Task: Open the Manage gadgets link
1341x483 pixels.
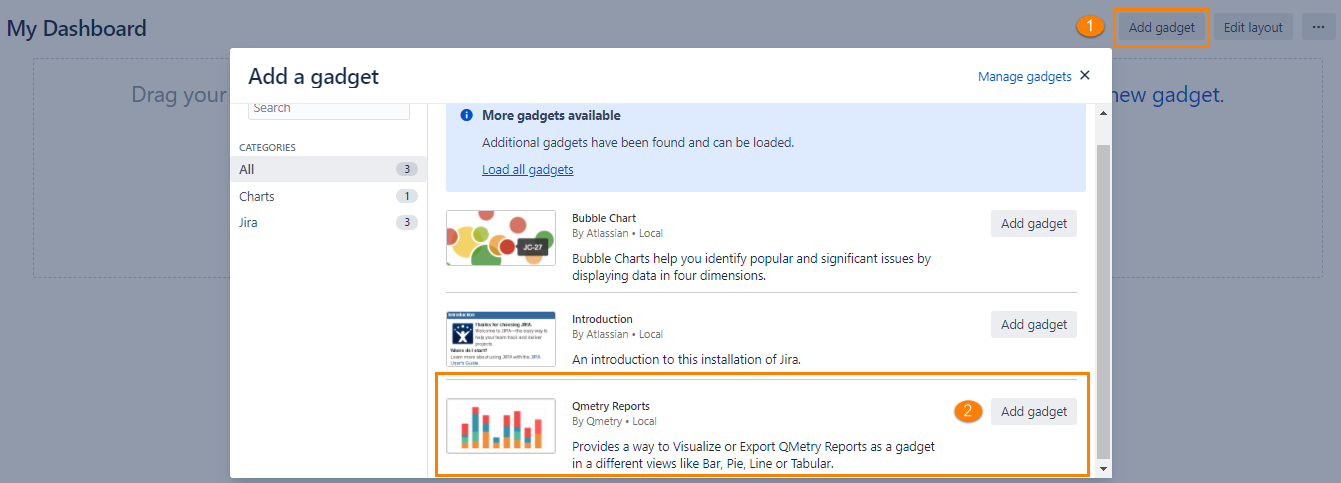Action: coord(1024,76)
